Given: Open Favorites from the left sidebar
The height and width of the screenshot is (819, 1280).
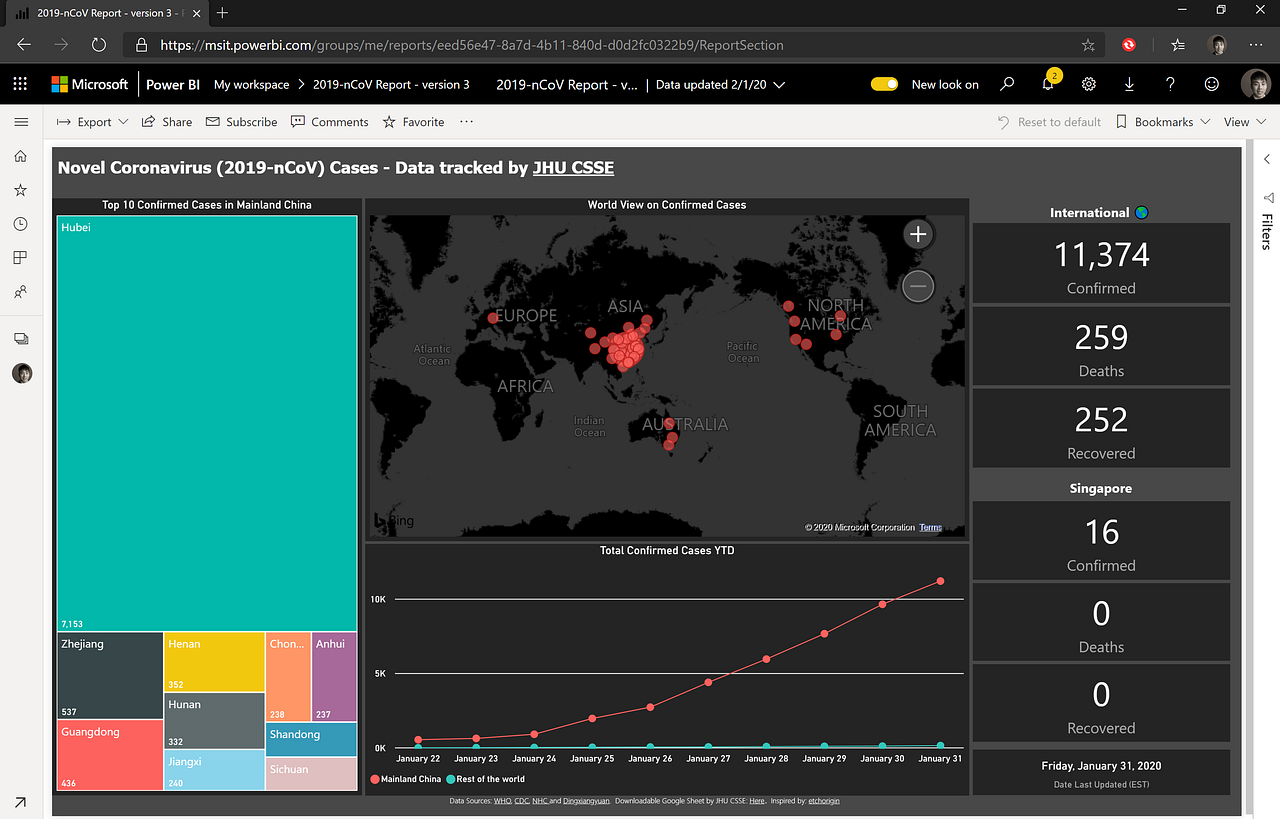Looking at the screenshot, I should pos(20,189).
